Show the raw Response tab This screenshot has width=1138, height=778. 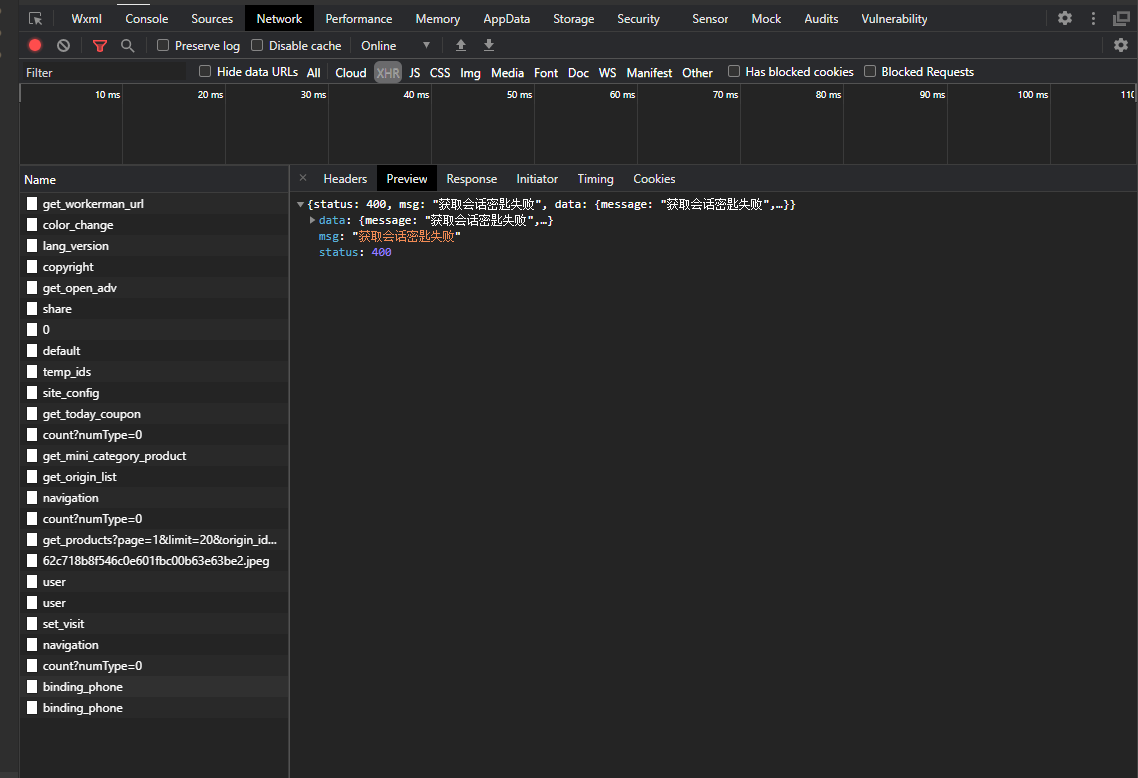(472, 179)
